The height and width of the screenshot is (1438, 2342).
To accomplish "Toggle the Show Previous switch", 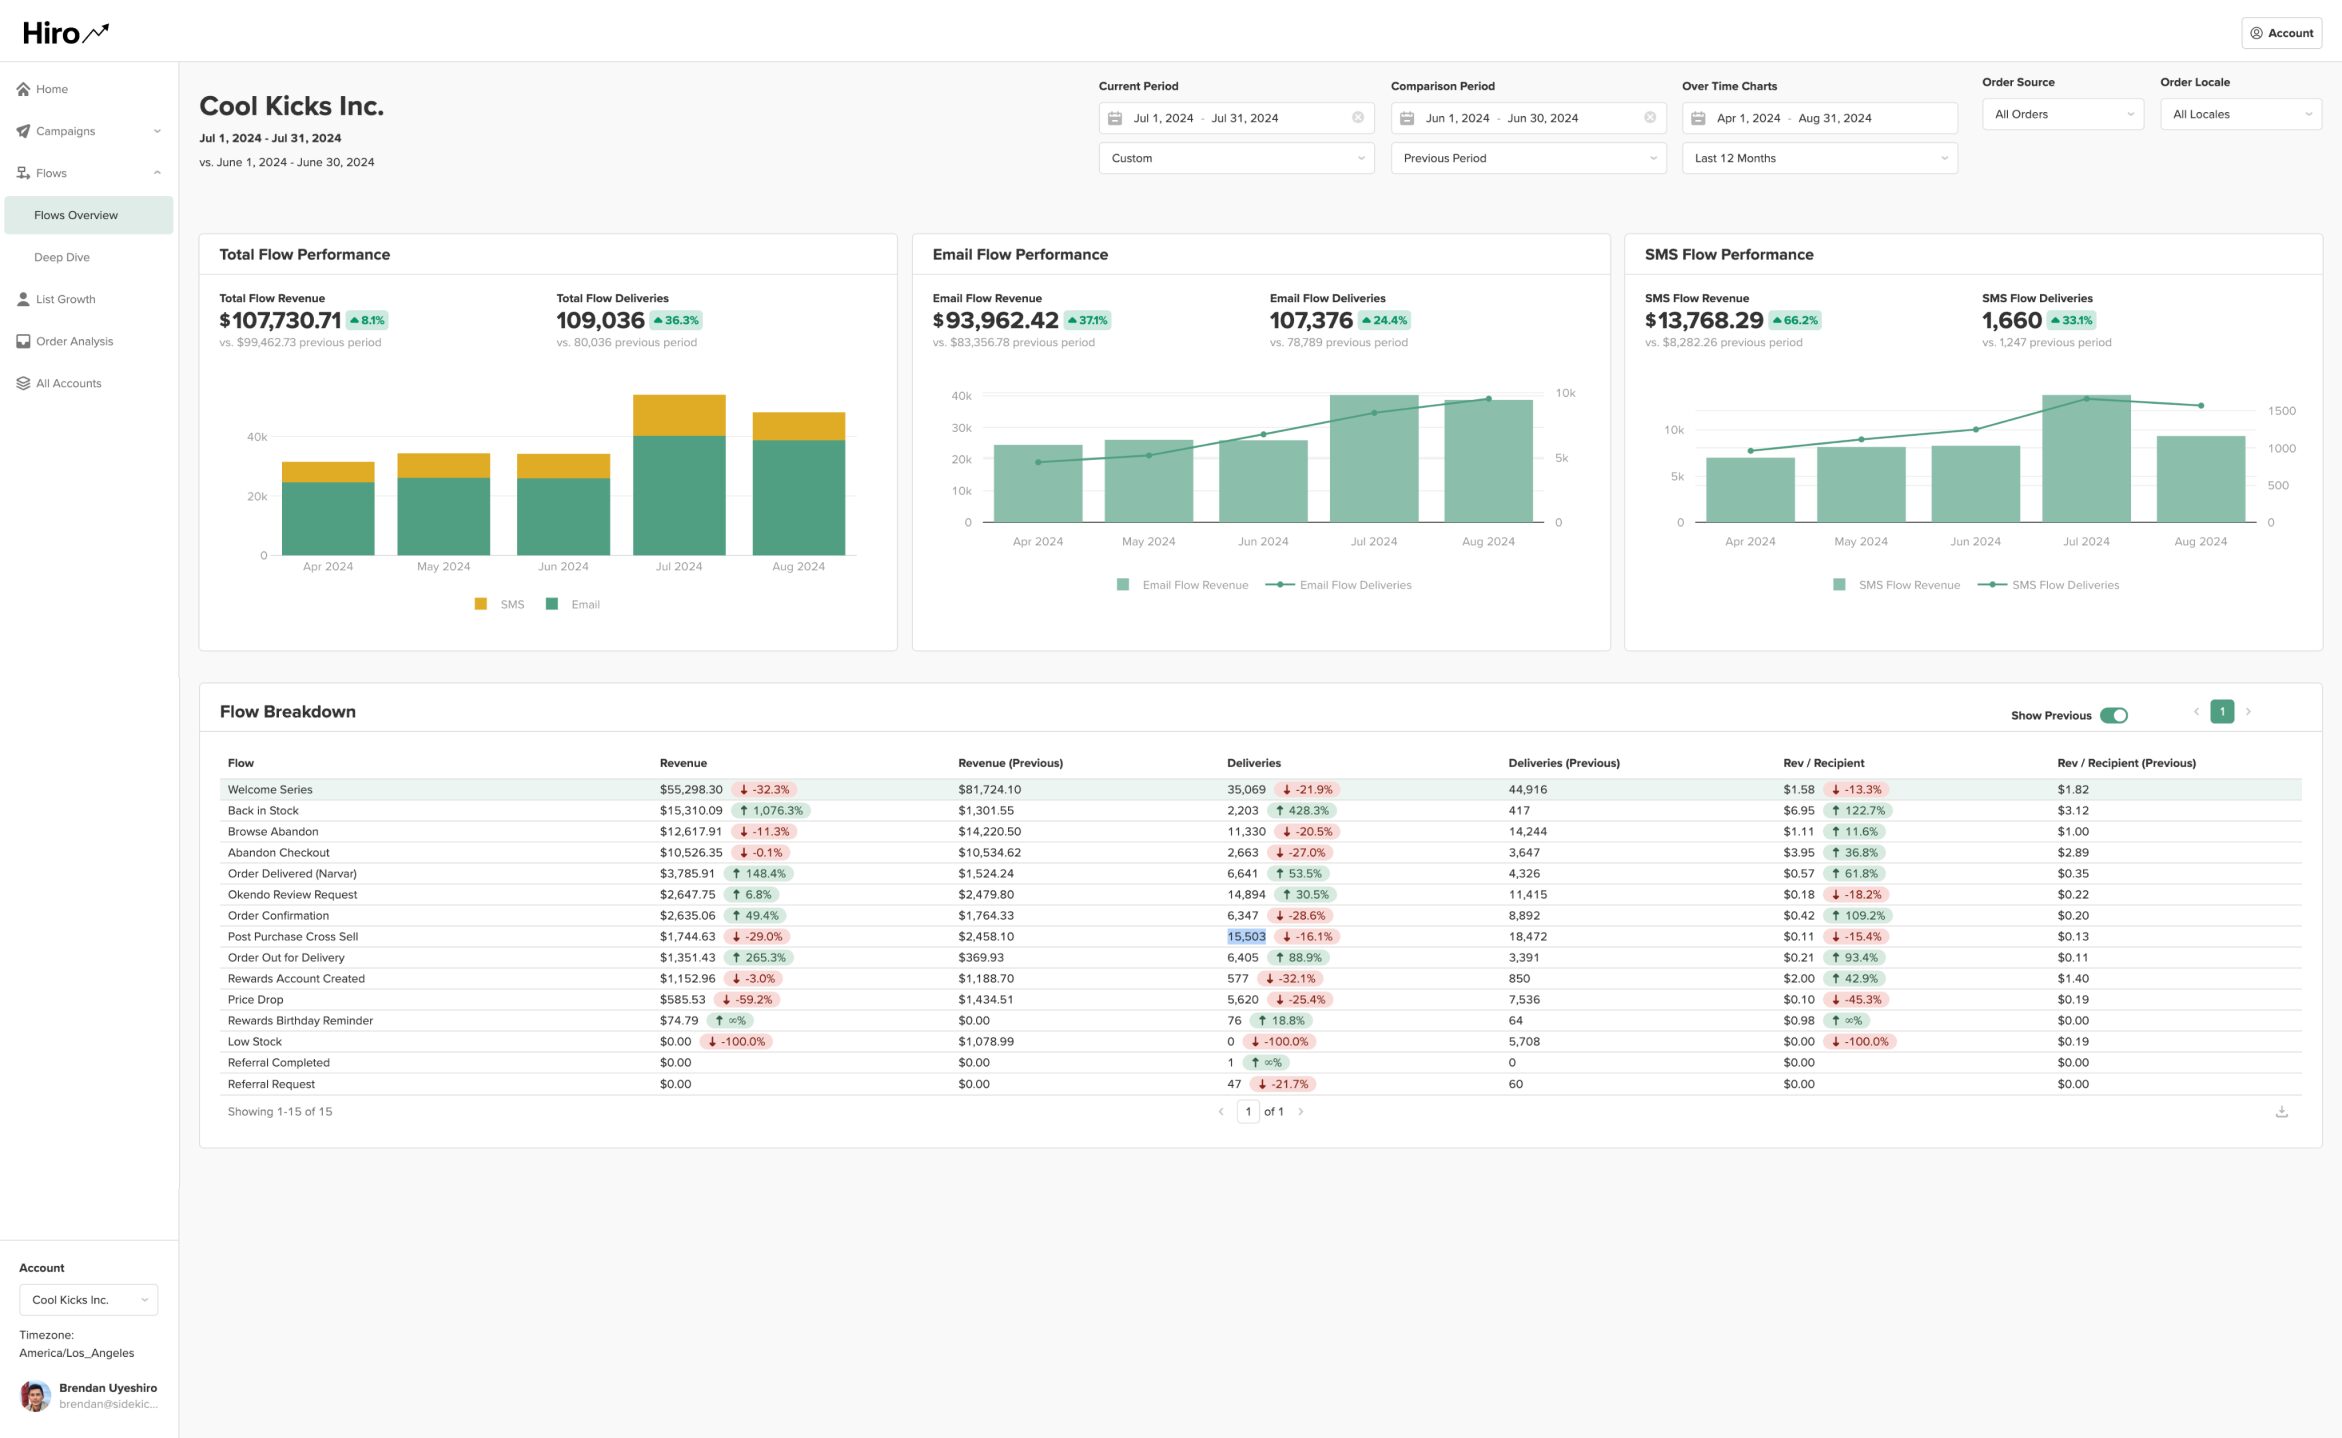I will (2113, 715).
